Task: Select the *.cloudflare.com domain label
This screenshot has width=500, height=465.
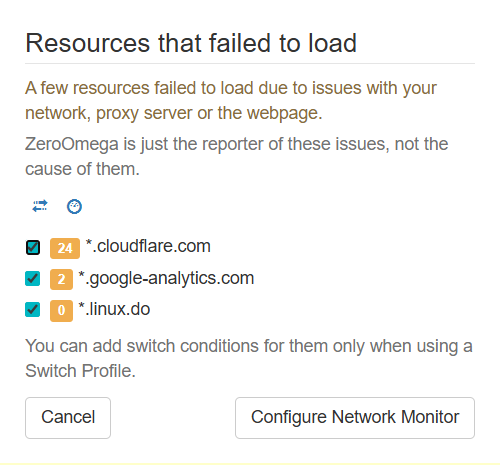Action: coord(148,246)
